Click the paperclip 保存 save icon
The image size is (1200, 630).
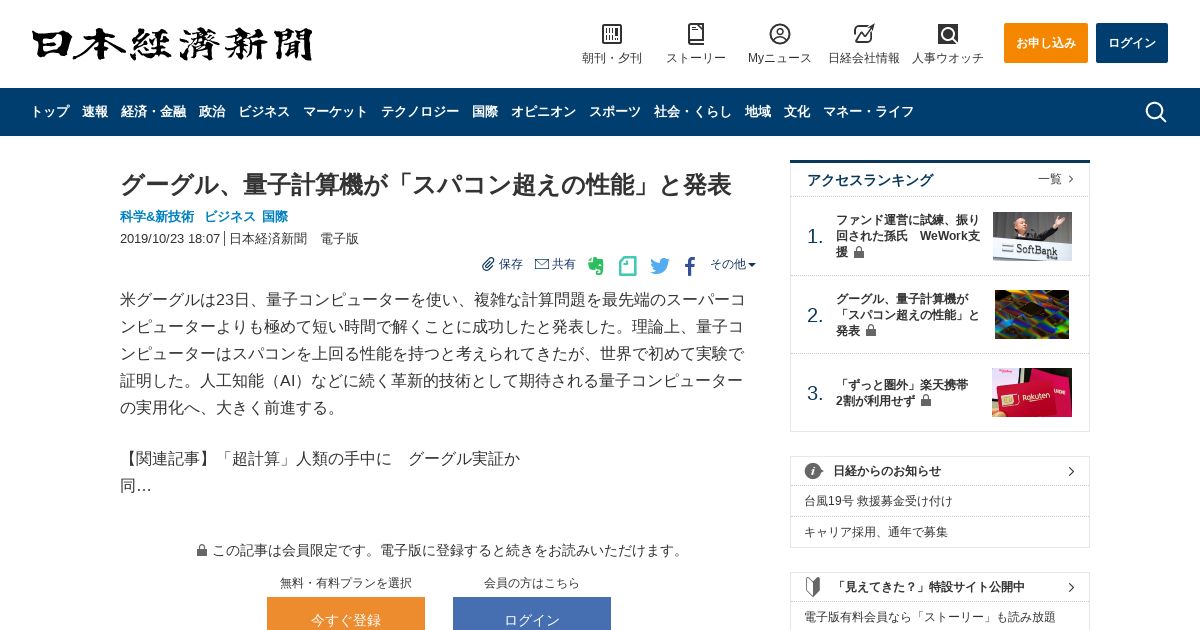click(488, 264)
